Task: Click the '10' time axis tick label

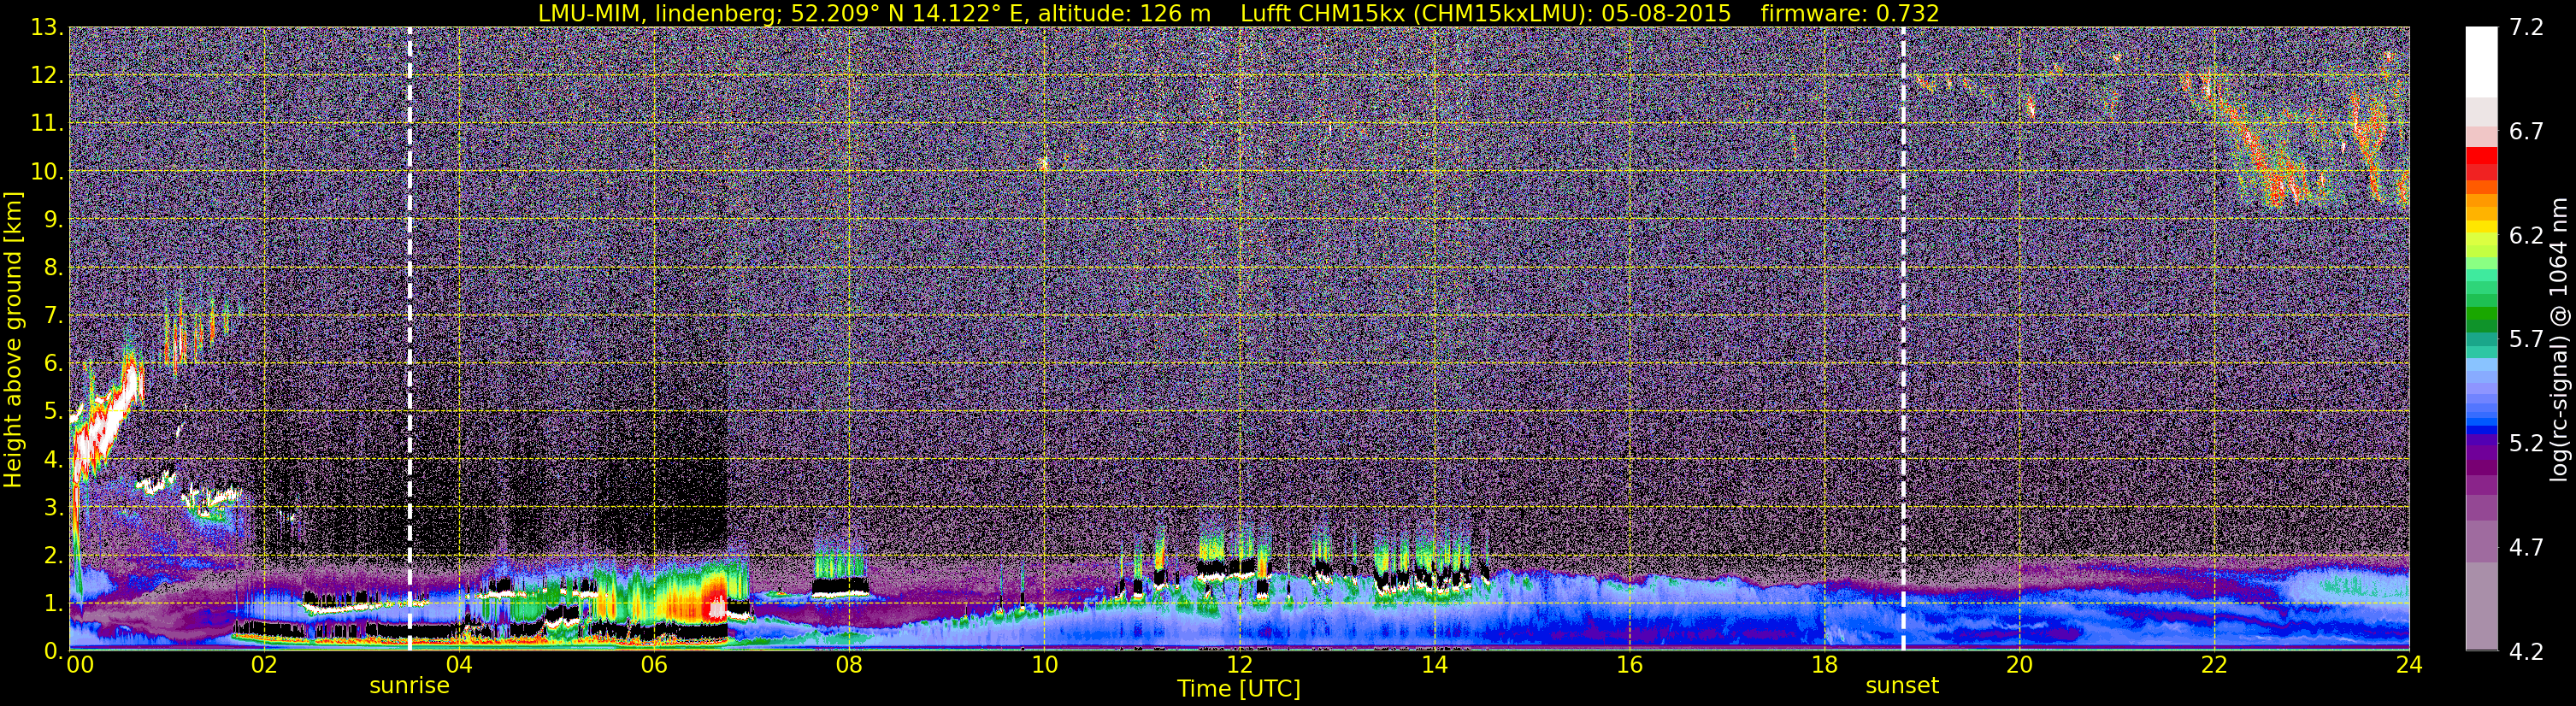Action: coord(1044,665)
